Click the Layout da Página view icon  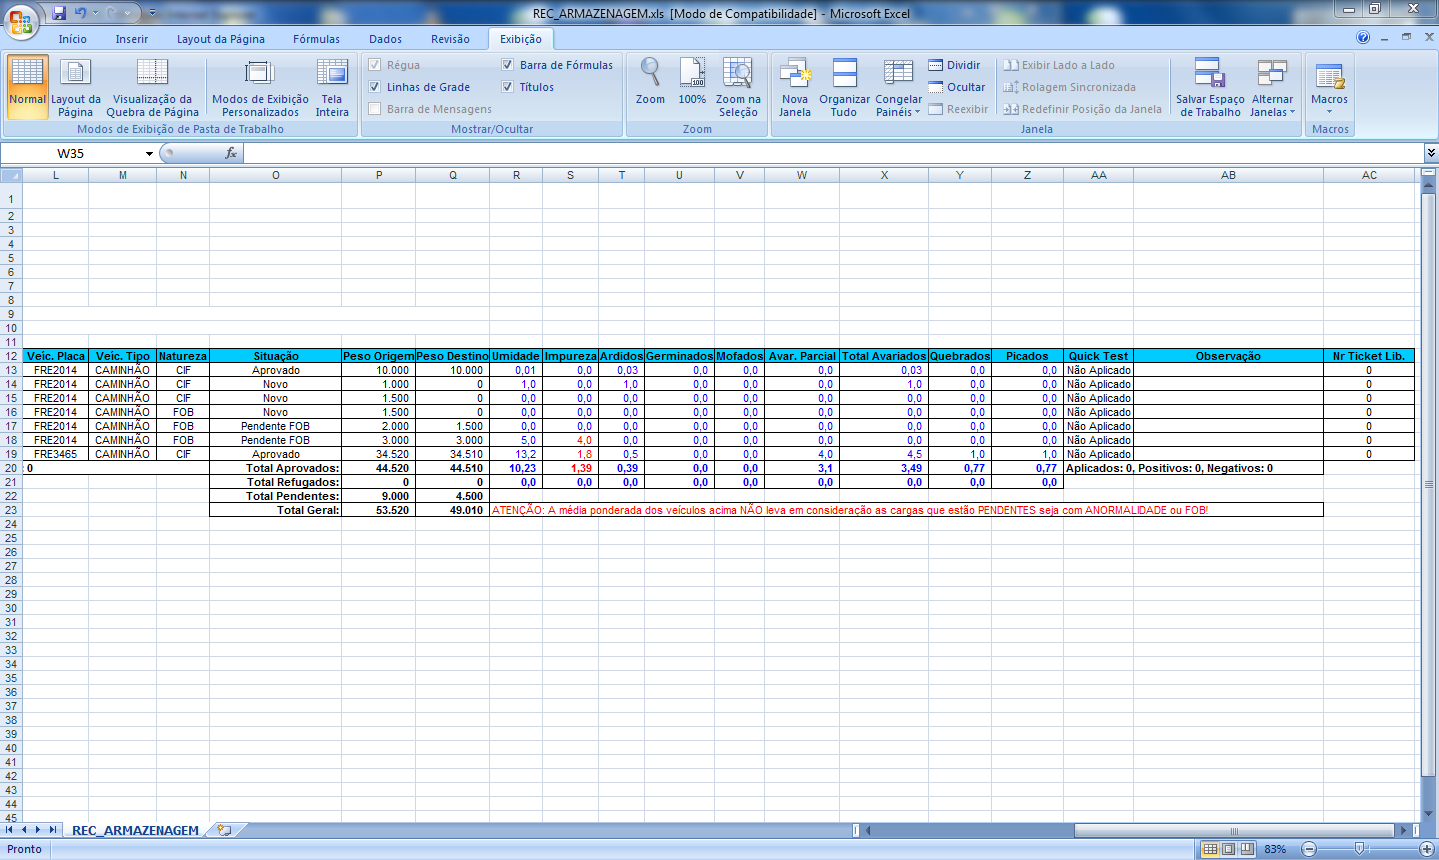click(76, 73)
